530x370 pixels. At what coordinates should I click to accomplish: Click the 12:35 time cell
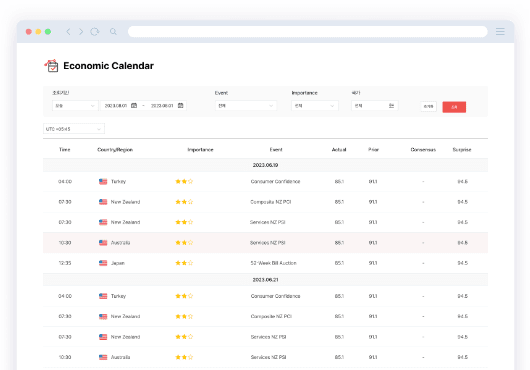click(65, 263)
